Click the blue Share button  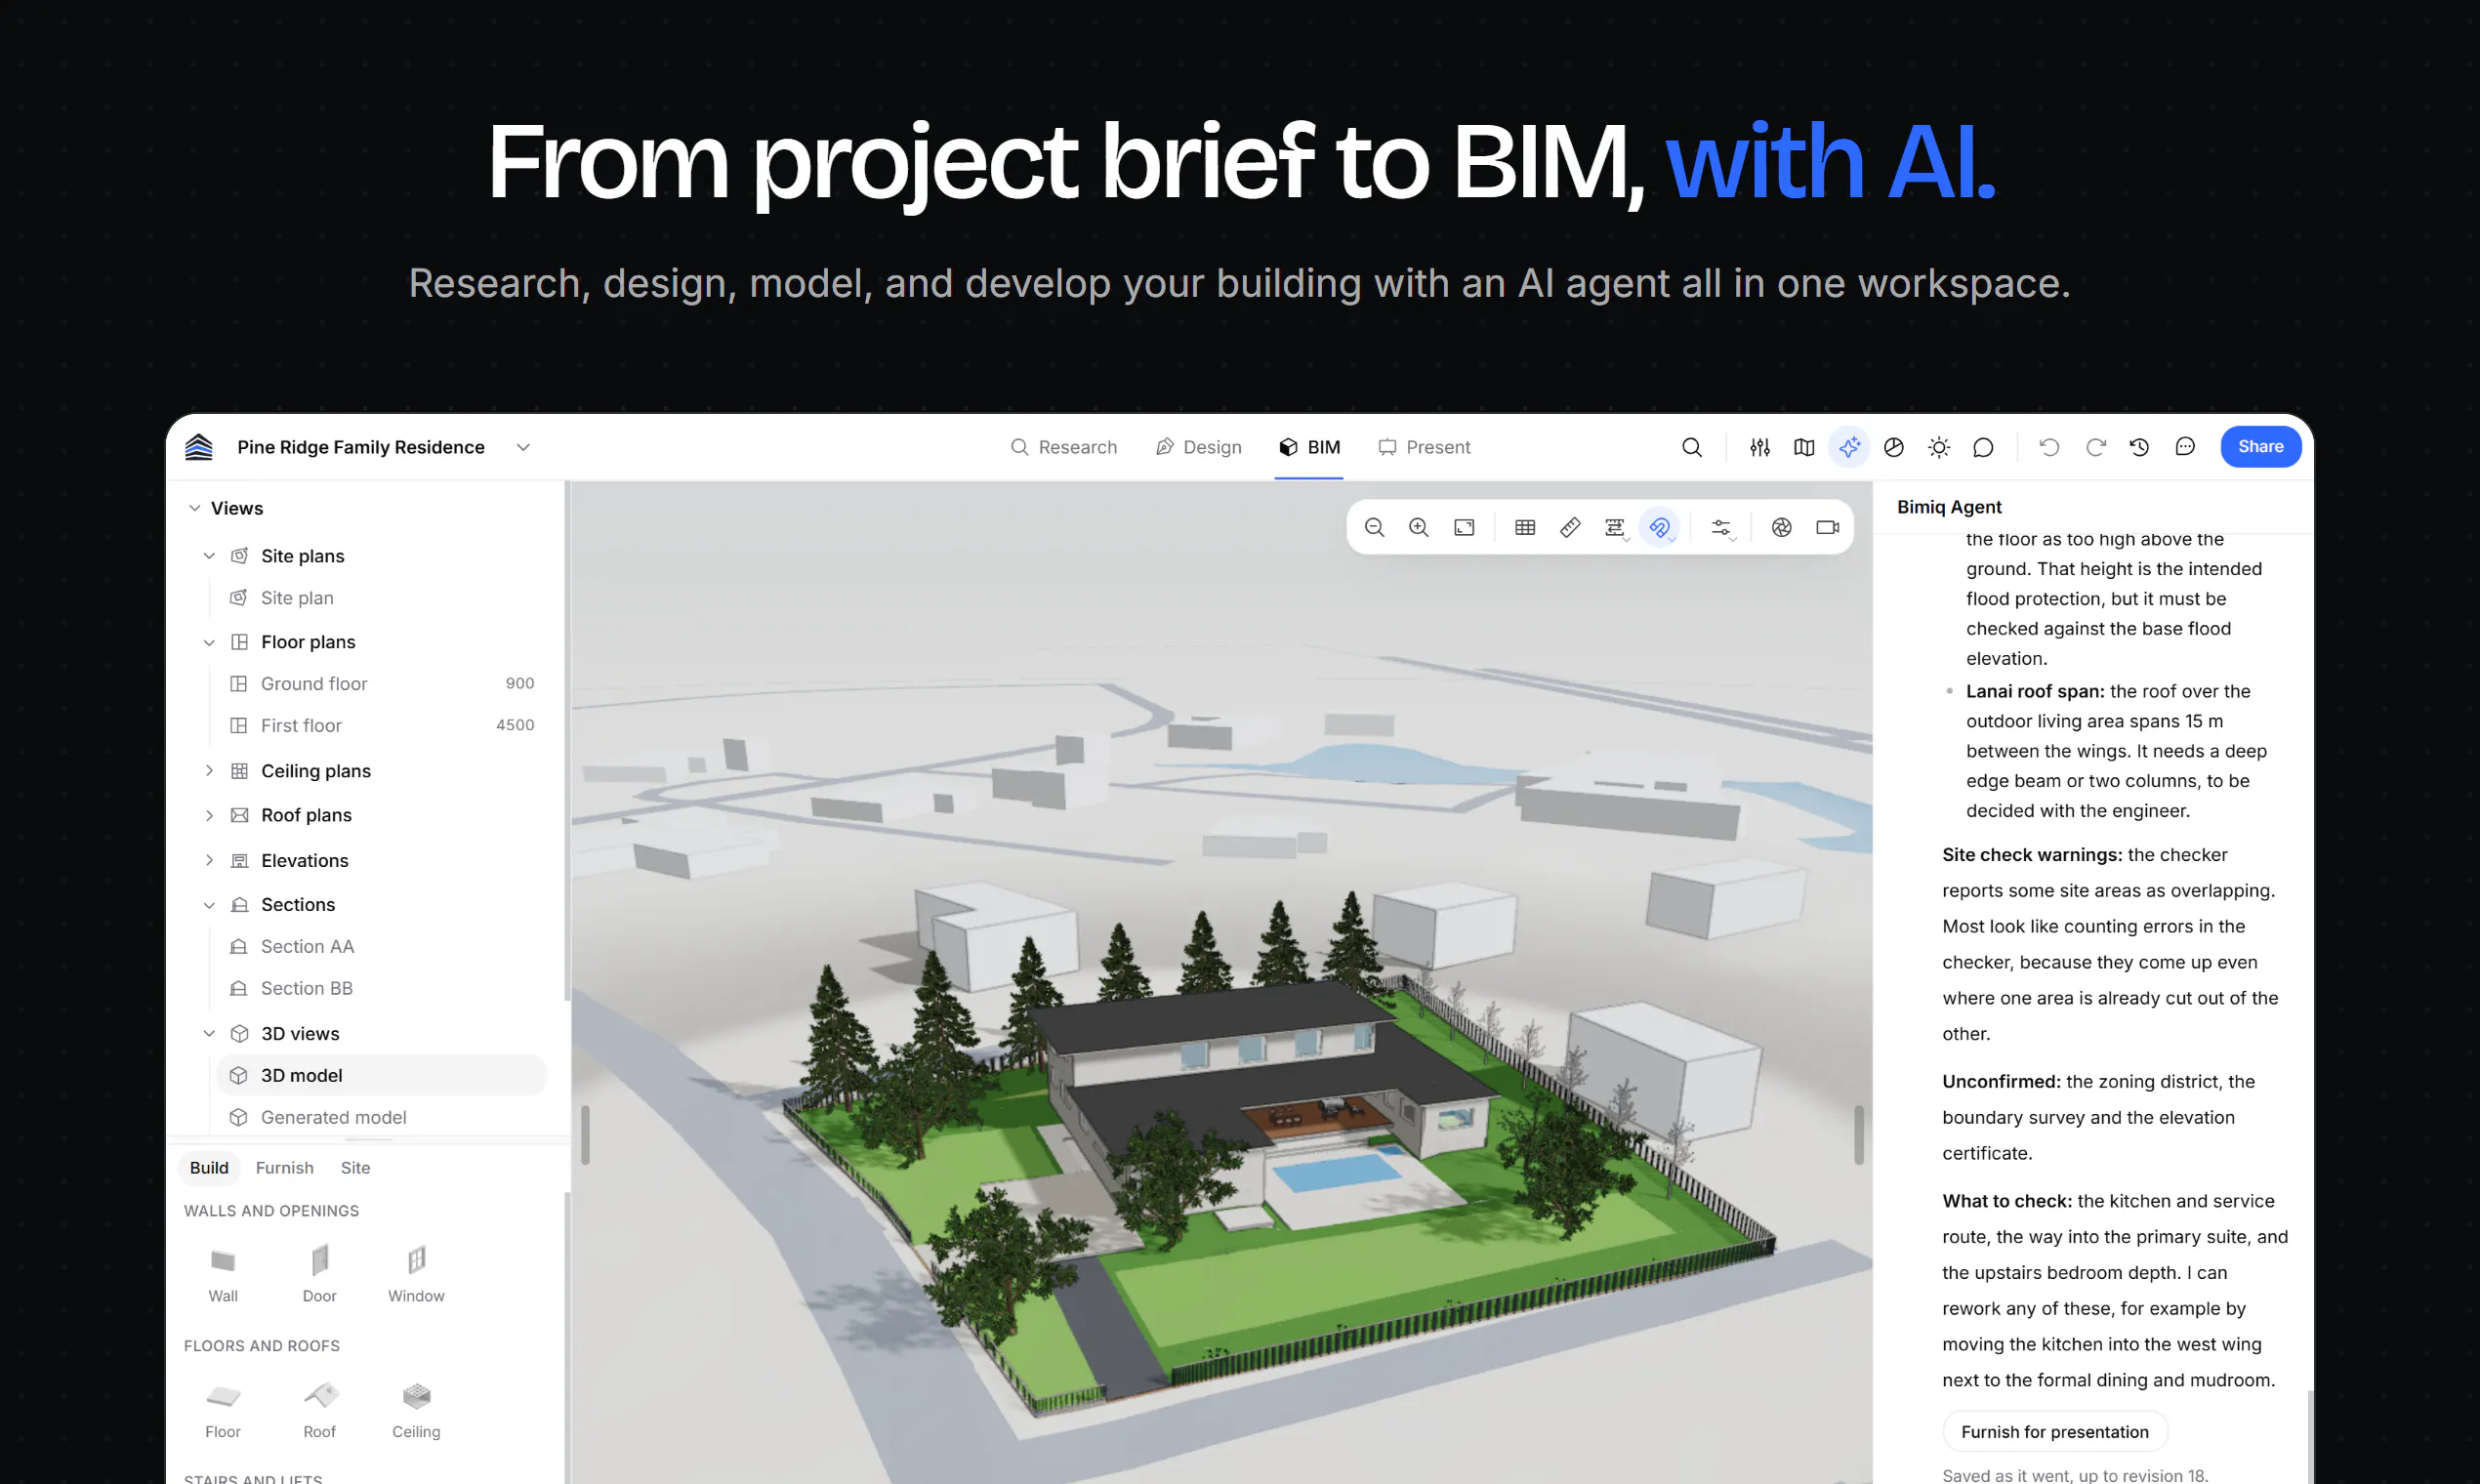[2260, 447]
